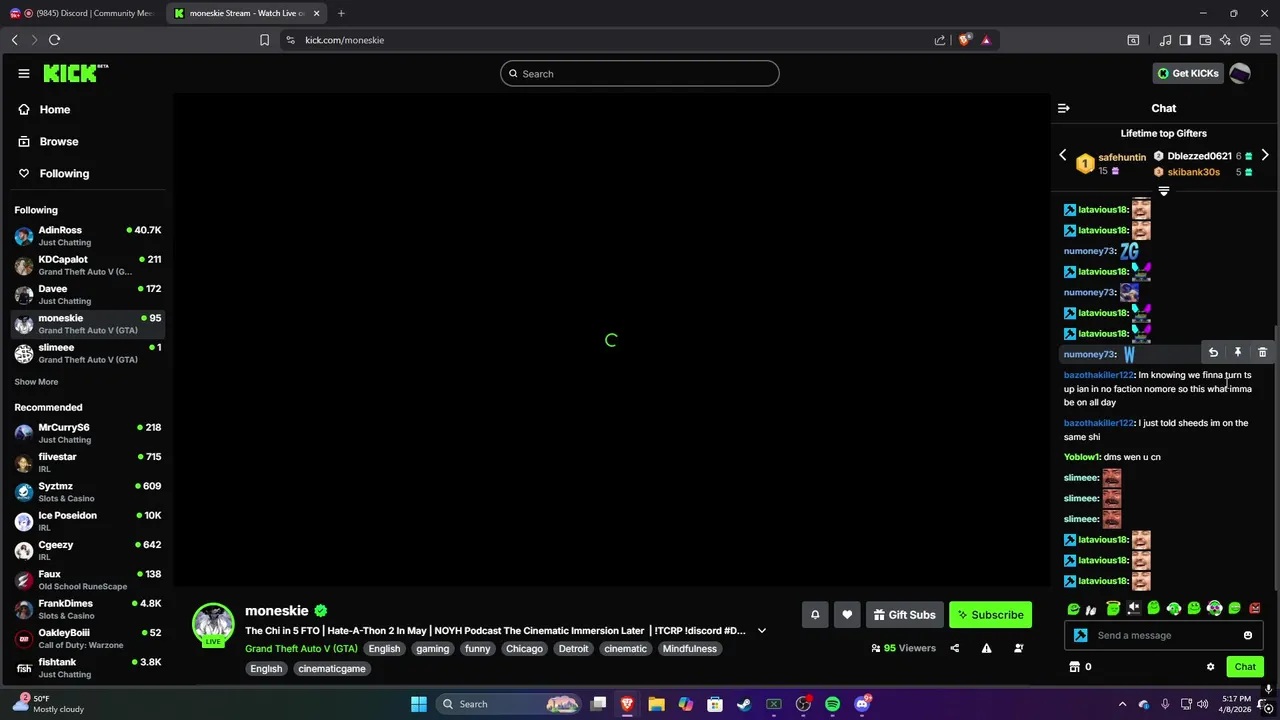This screenshot has width=1280, height=720.
Task: Show previous top gifters with left arrow
Action: click(x=1063, y=156)
